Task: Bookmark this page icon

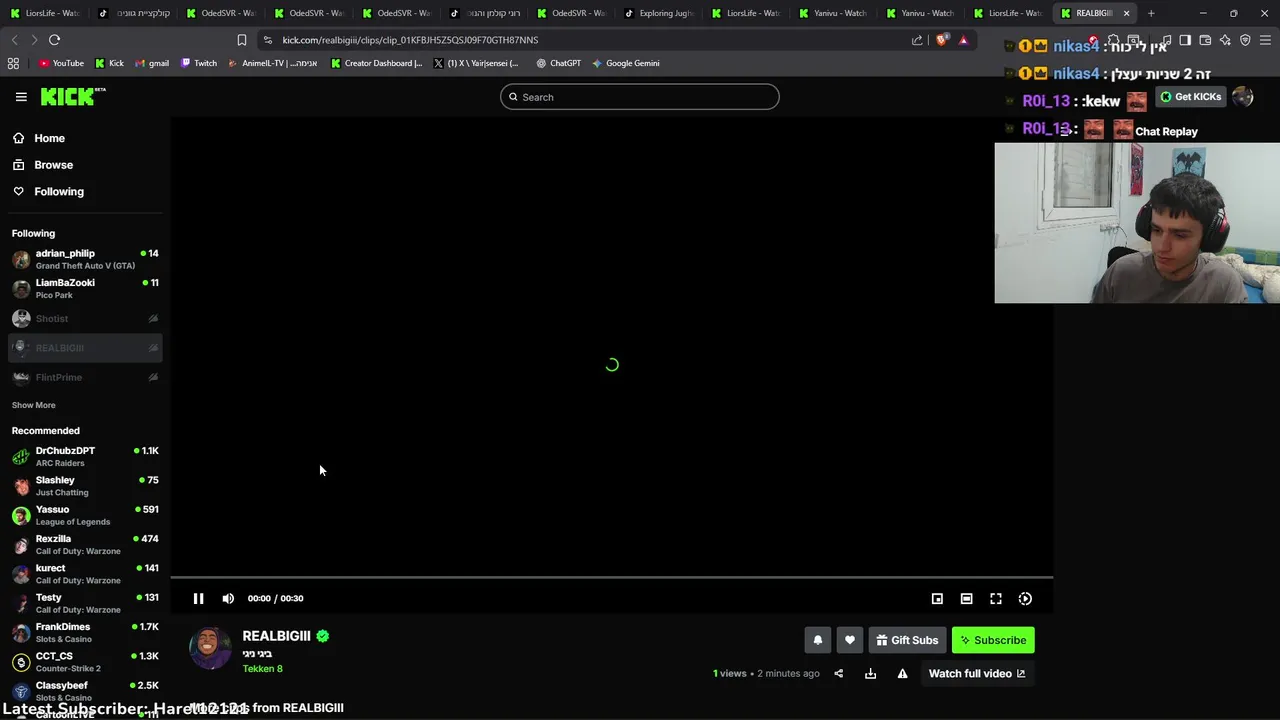Action: tap(241, 40)
